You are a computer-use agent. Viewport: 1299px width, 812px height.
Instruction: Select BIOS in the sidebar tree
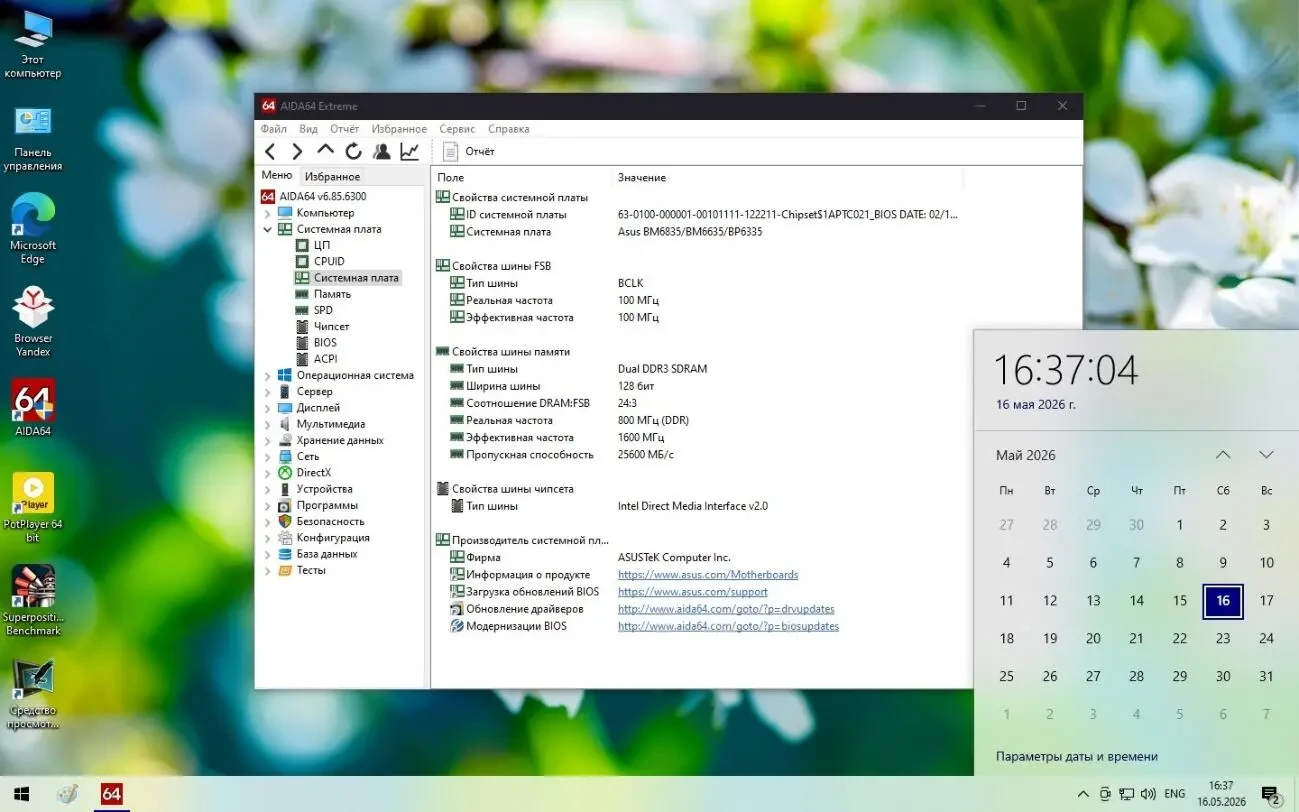pyautogui.click(x=325, y=342)
